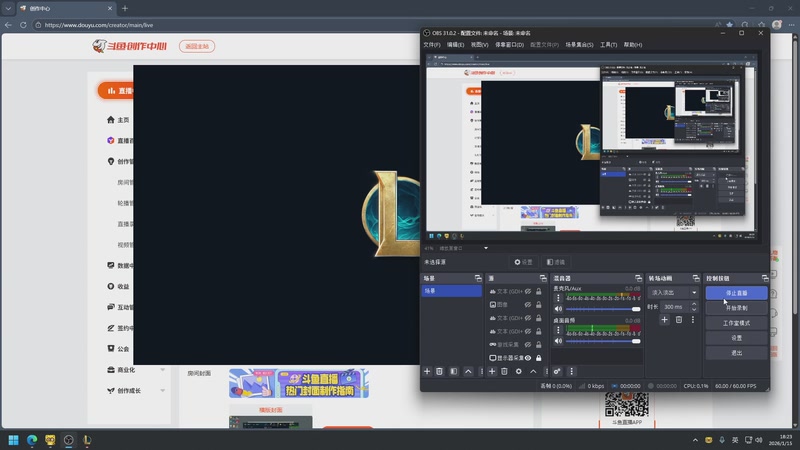Image resolution: width=800 pixels, height=450 pixels.
Task: Select the 场景 entry in scenes list
Action: click(x=452, y=291)
